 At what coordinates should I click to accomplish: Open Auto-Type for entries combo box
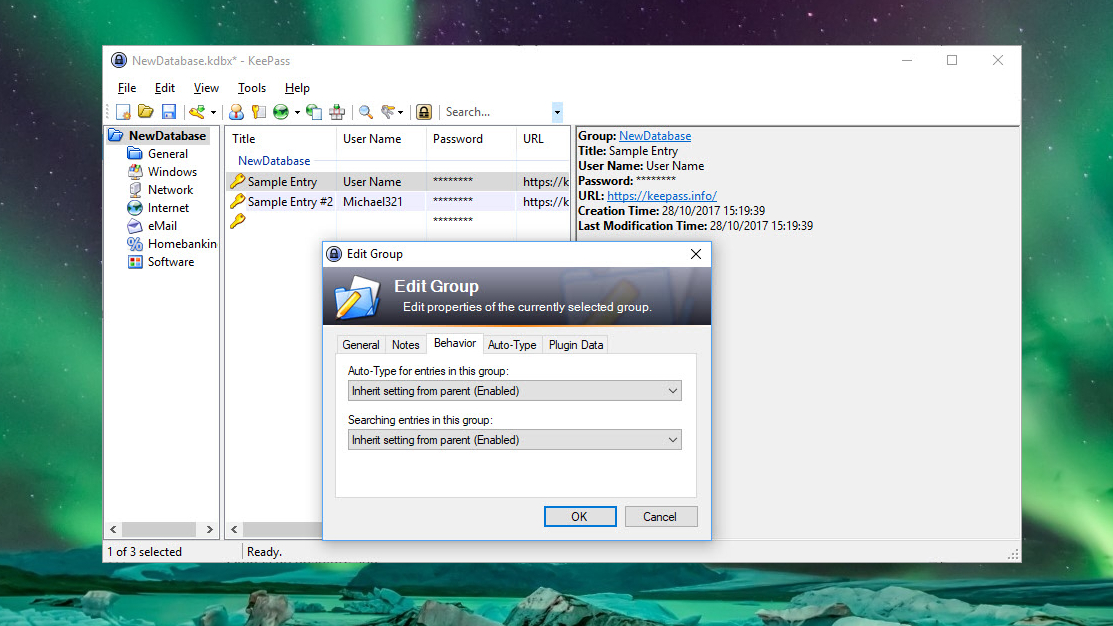pos(515,391)
